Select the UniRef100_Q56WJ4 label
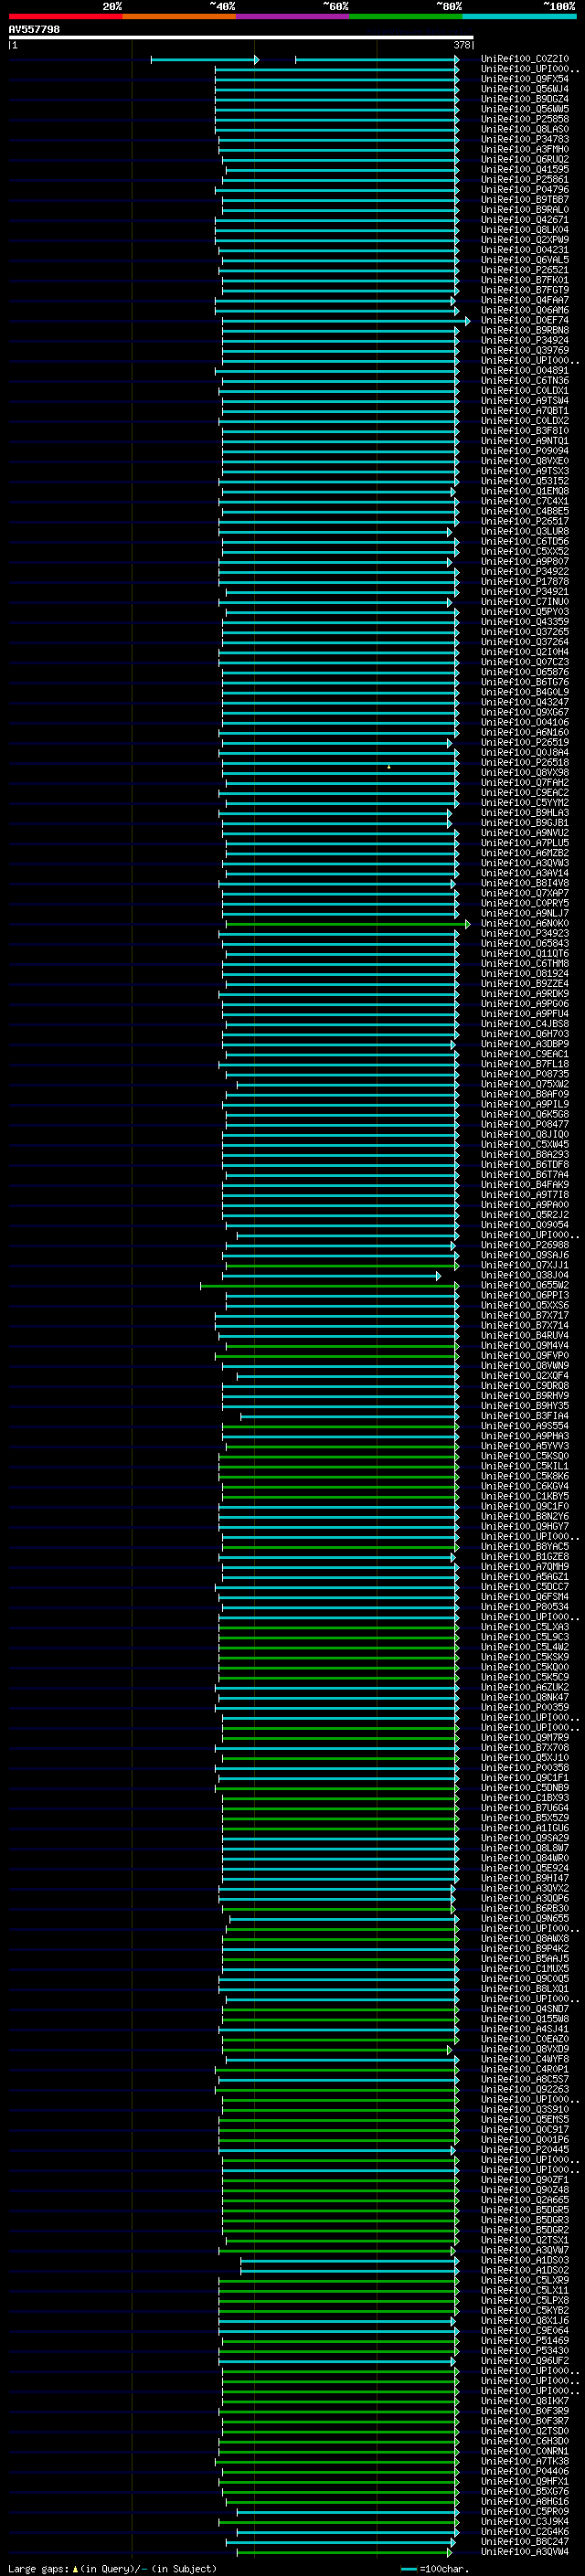The height and width of the screenshot is (2576, 585). [x=525, y=89]
